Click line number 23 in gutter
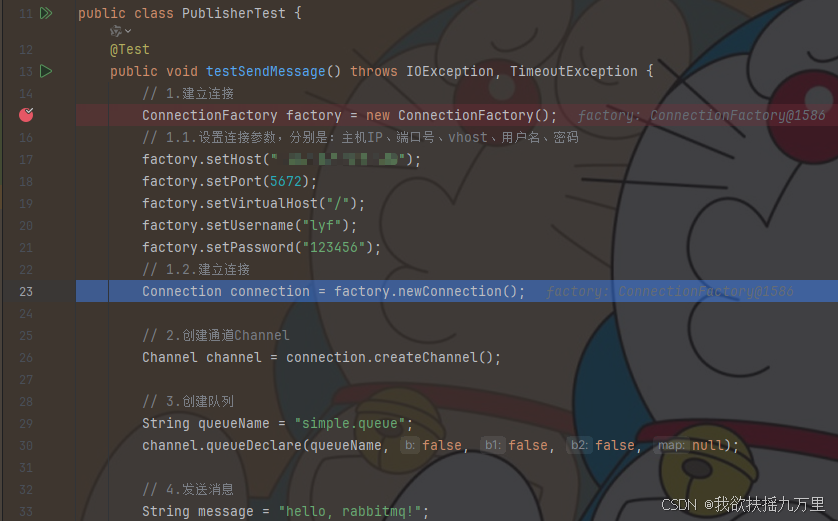Image resolution: width=838 pixels, height=521 pixels. (x=26, y=292)
